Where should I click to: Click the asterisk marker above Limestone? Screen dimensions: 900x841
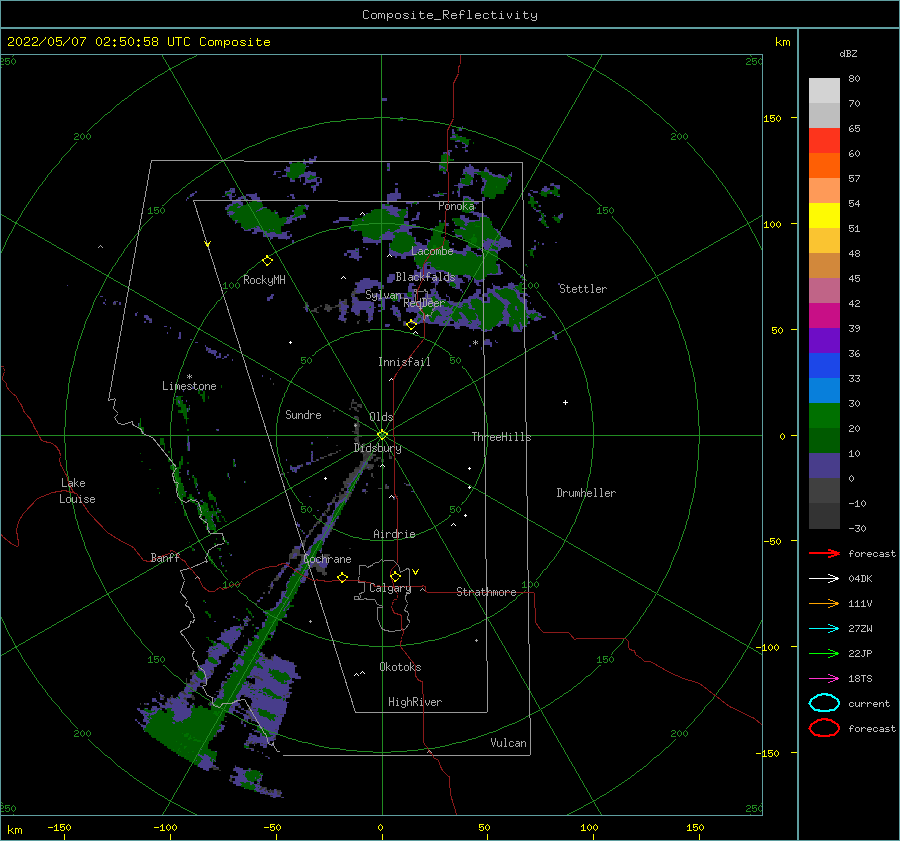[x=189, y=377]
